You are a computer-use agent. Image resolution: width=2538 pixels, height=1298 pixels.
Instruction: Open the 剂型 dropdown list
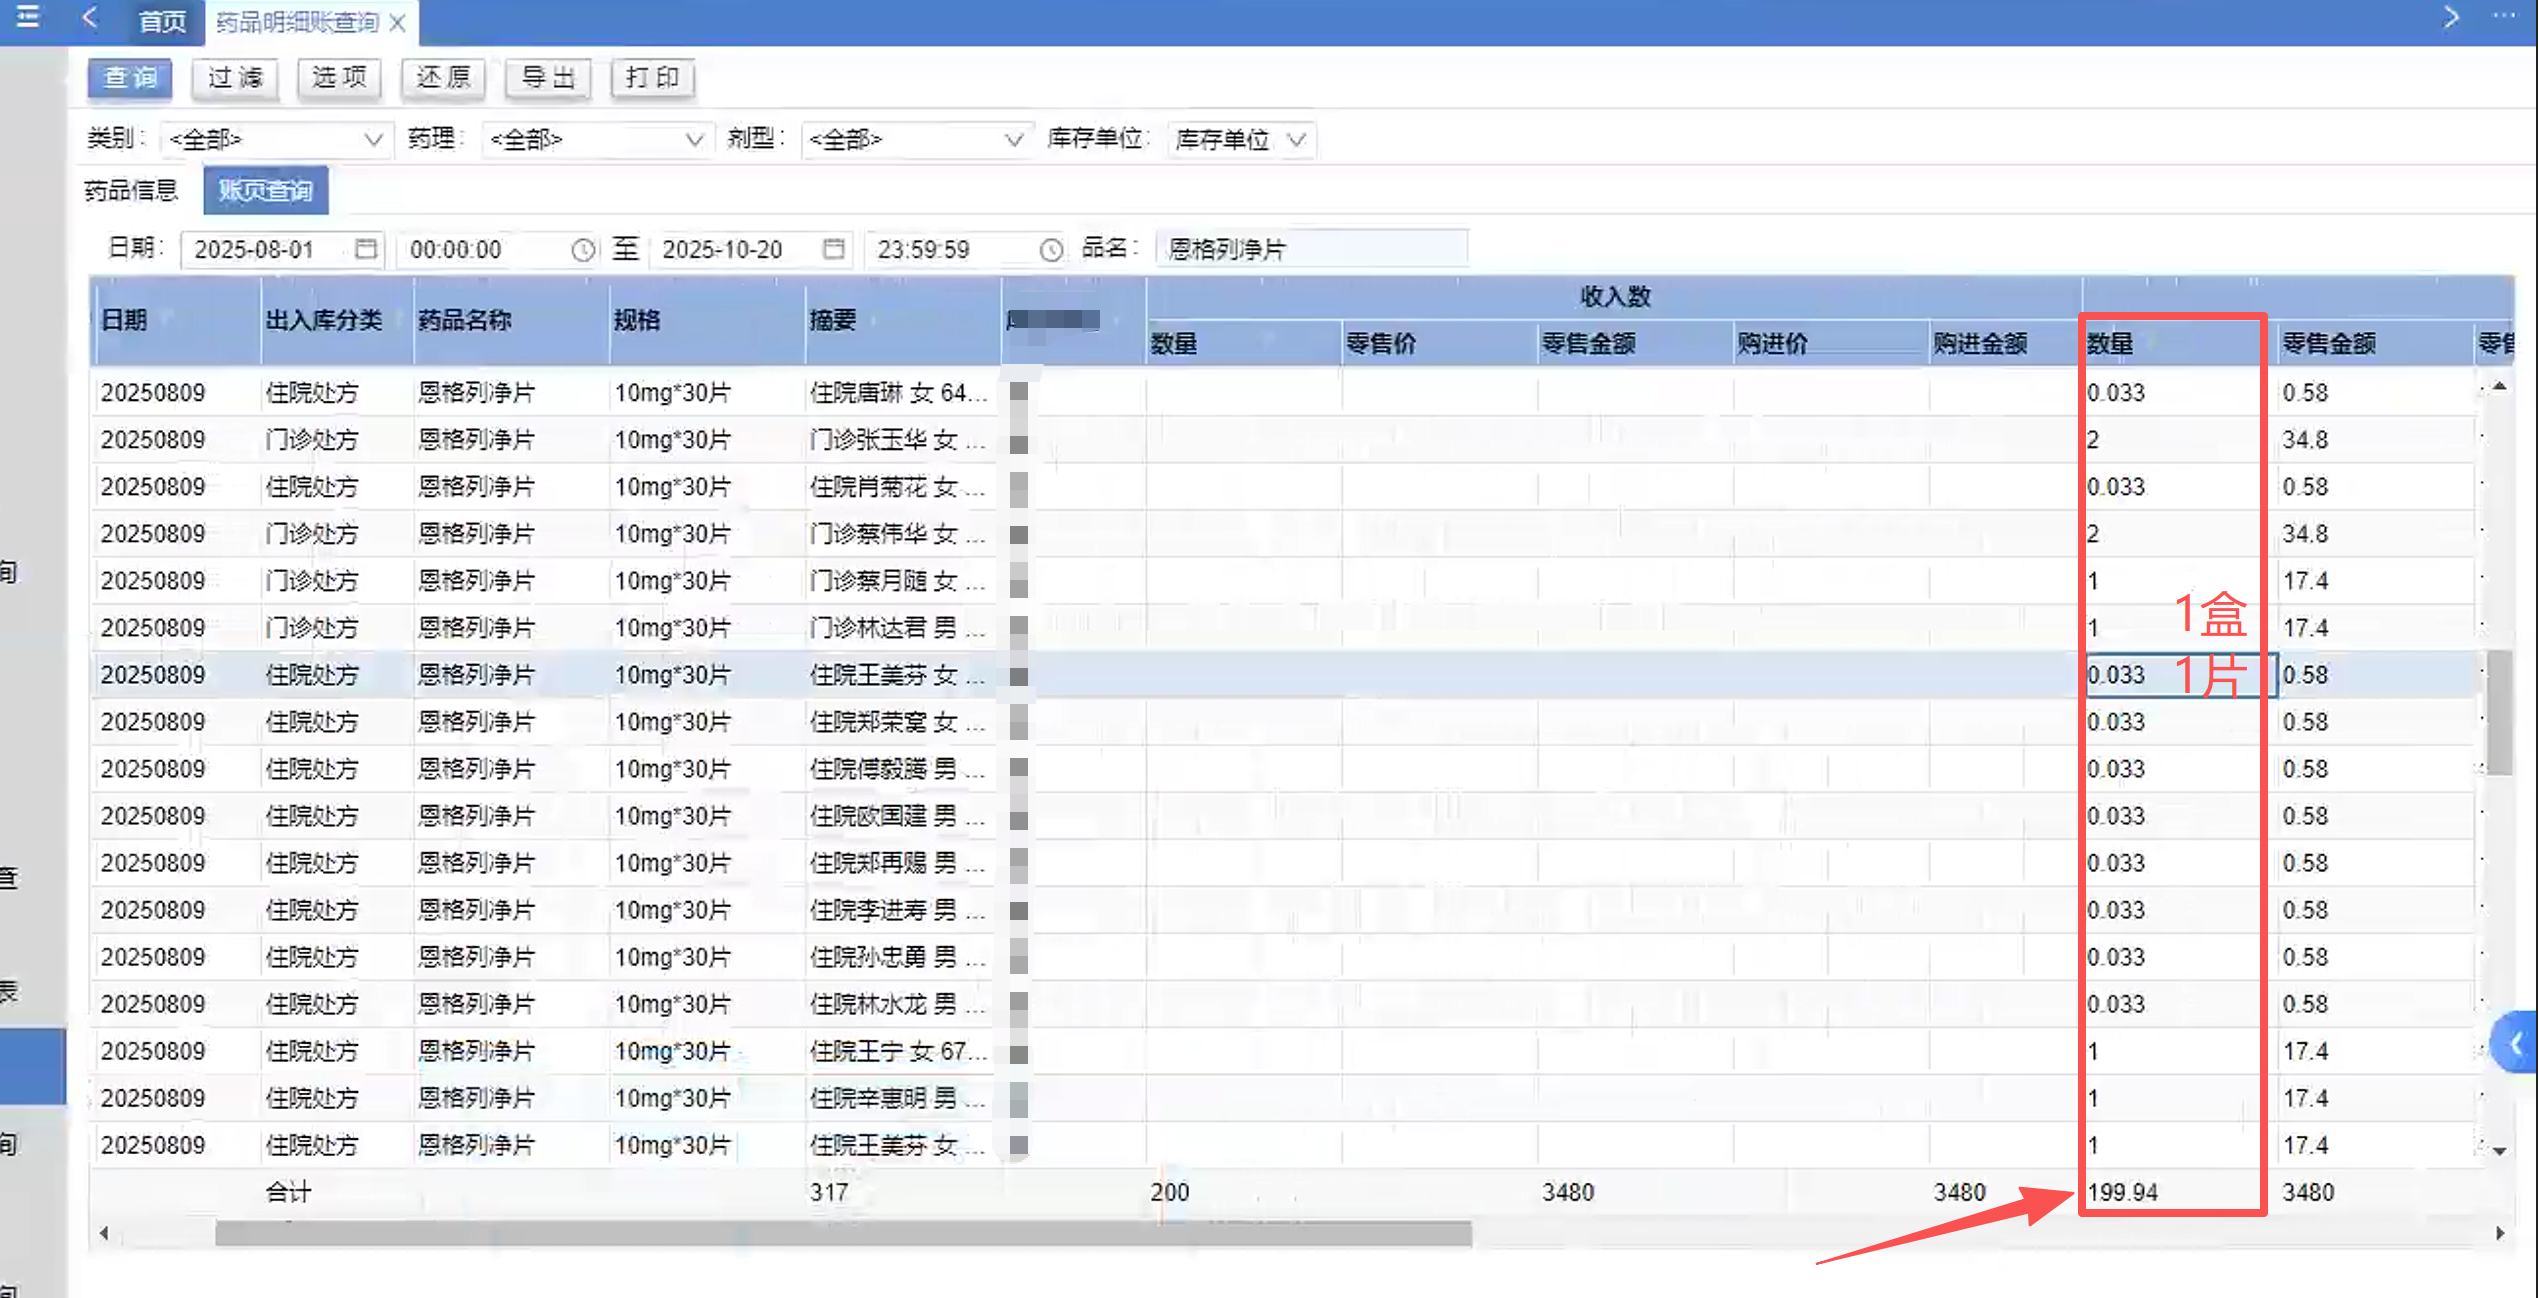click(1012, 139)
